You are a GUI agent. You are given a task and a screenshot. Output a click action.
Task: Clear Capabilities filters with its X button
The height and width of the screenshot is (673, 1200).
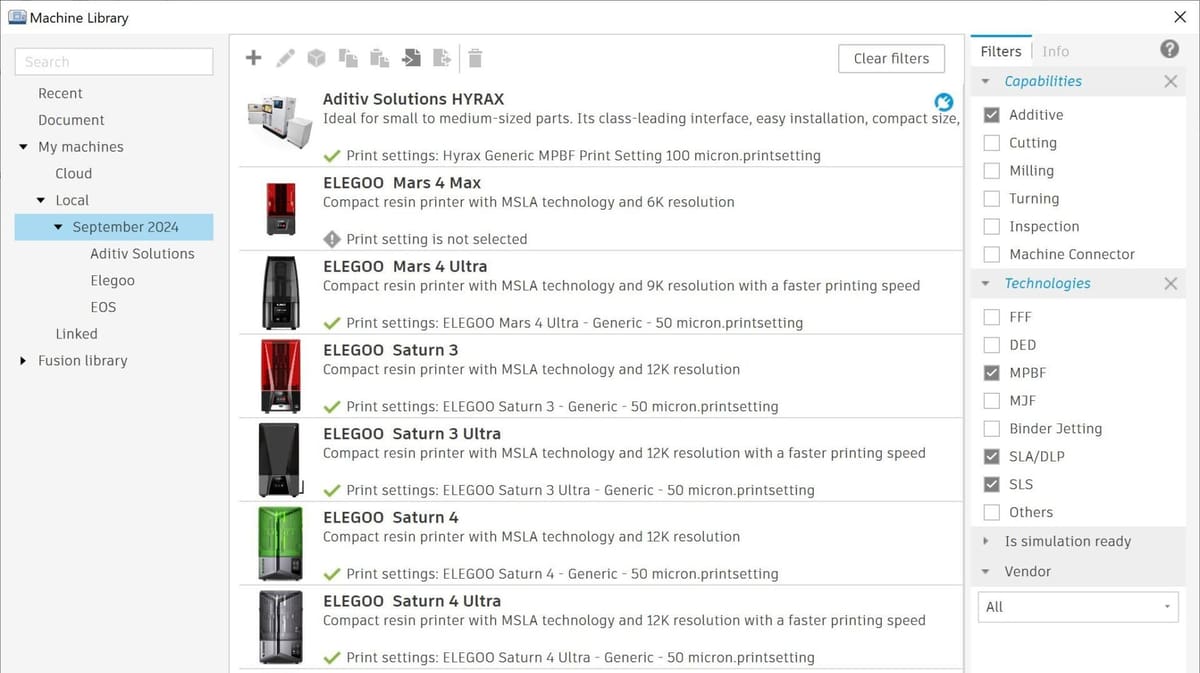[1170, 81]
